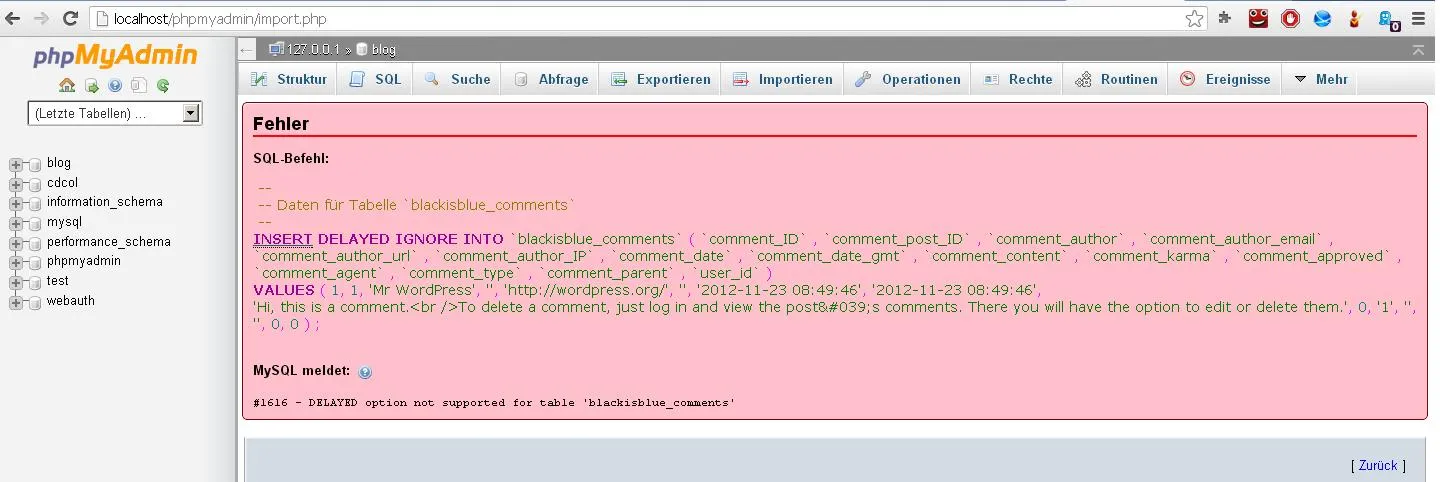1440x482 pixels.
Task: Open the Suche tab
Action: pyautogui.click(x=458, y=79)
